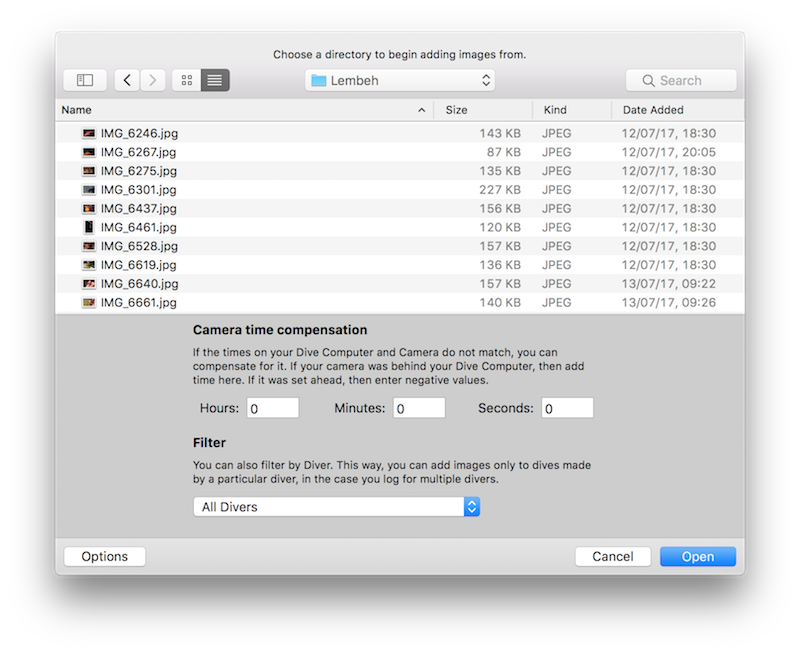The width and height of the screenshot is (800, 654).
Task: Click the Open button
Action: (698, 557)
